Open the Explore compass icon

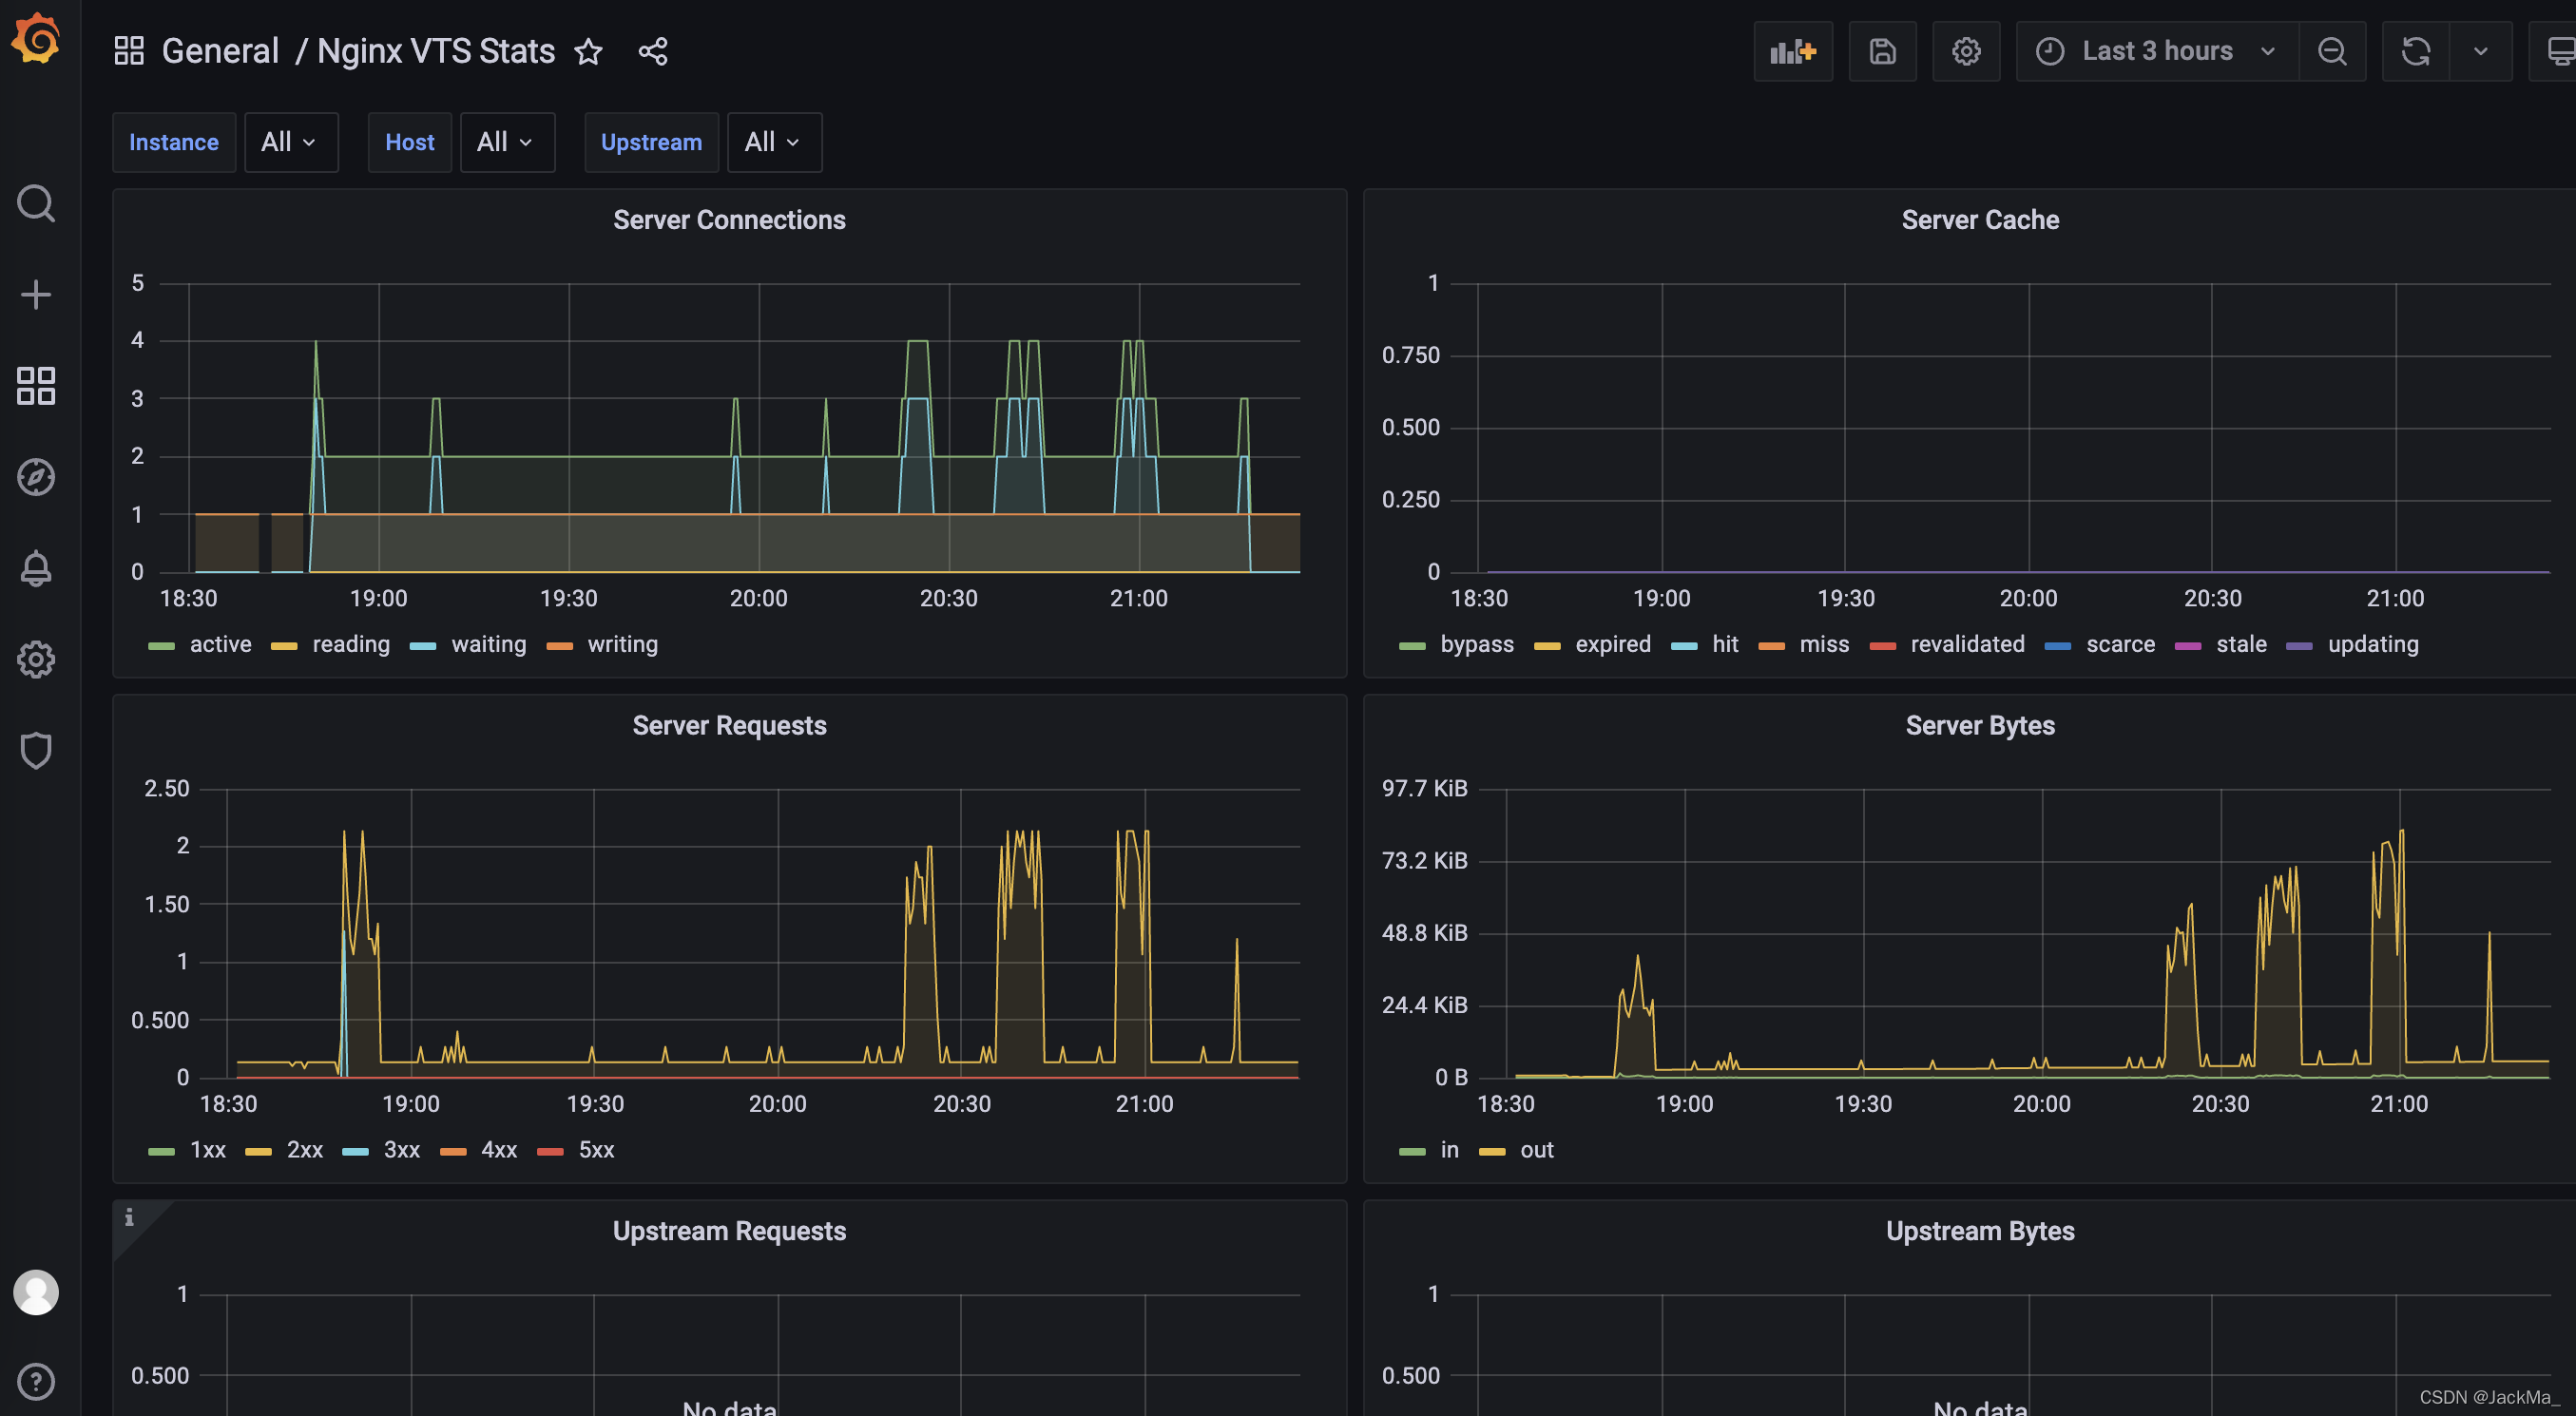[x=36, y=477]
